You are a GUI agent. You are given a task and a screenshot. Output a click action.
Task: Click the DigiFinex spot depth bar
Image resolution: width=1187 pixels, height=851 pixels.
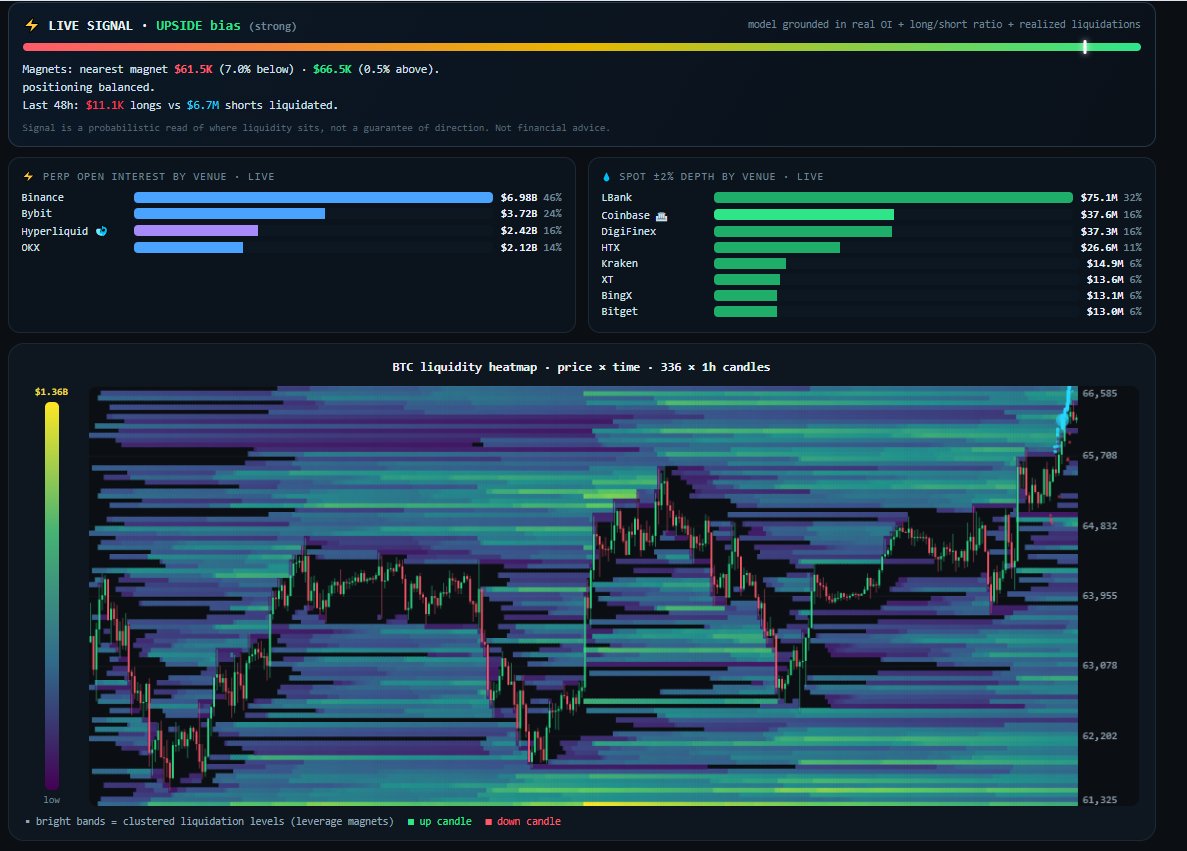click(x=803, y=231)
